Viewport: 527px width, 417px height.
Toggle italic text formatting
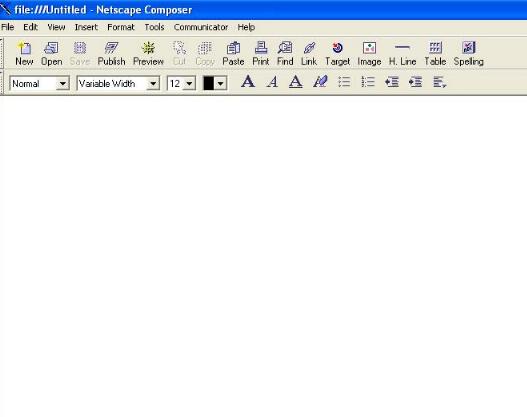coord(272,82)
